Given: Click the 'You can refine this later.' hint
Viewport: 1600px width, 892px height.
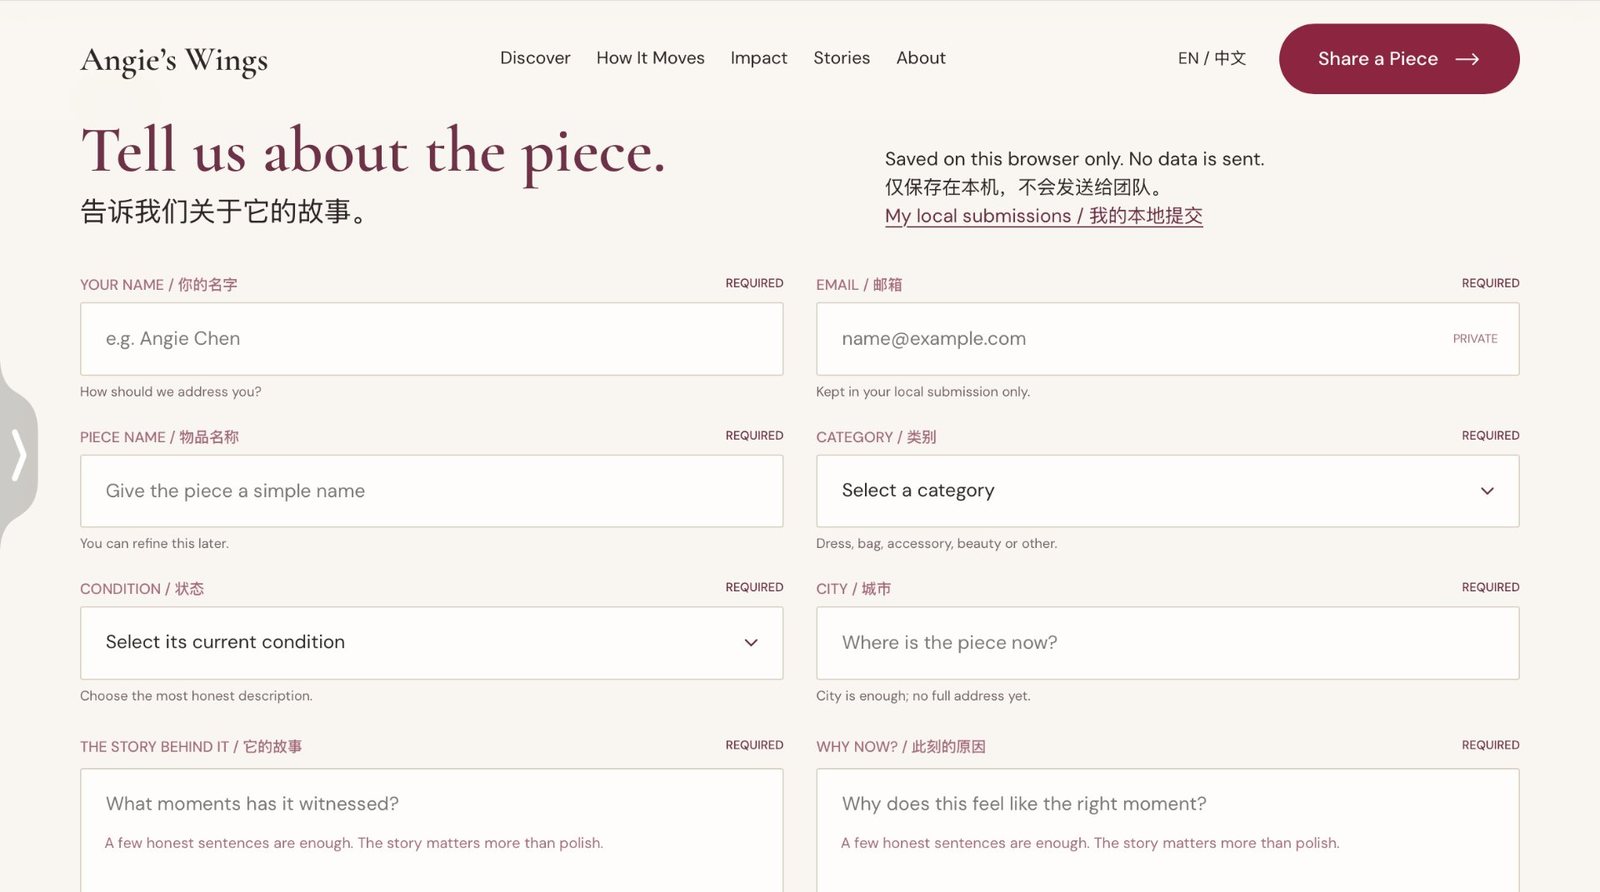Looking at the screenshot, I should point(154,544).
